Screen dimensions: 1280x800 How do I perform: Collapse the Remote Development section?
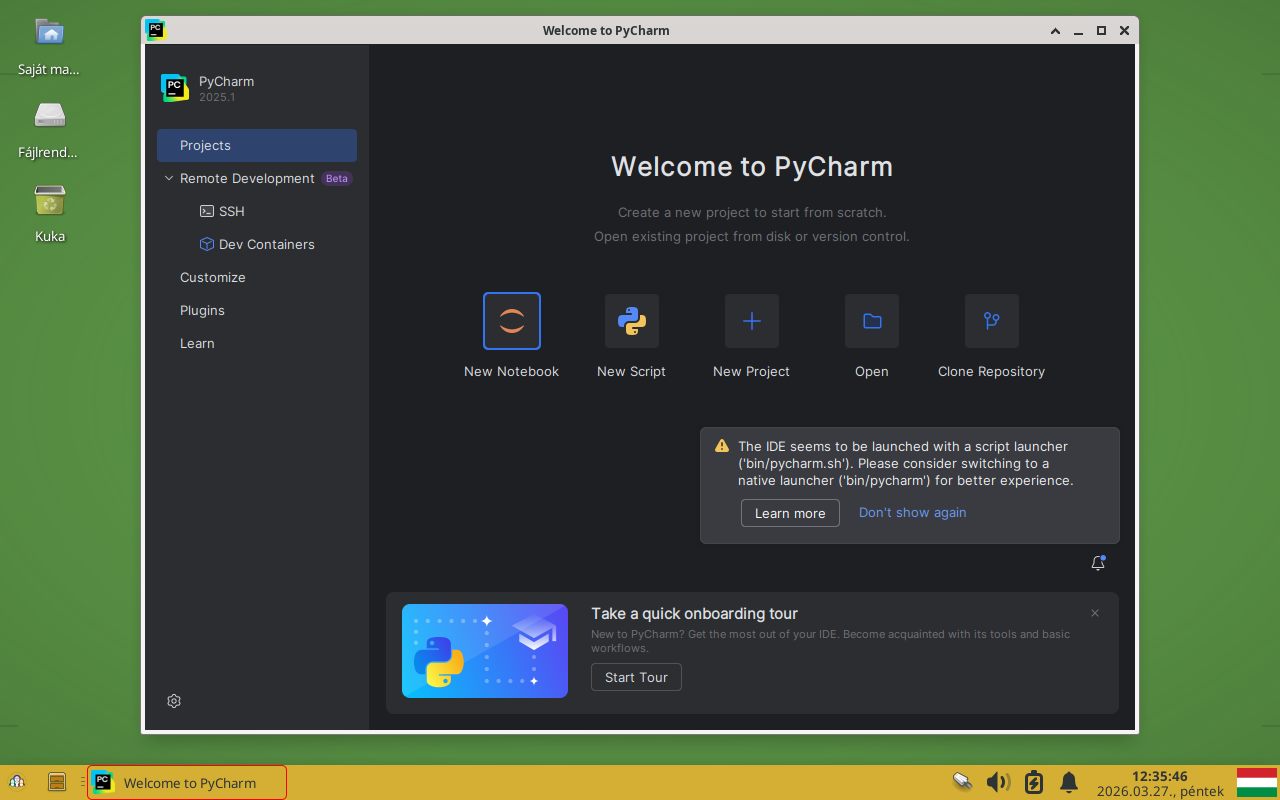tap(167, 178)
